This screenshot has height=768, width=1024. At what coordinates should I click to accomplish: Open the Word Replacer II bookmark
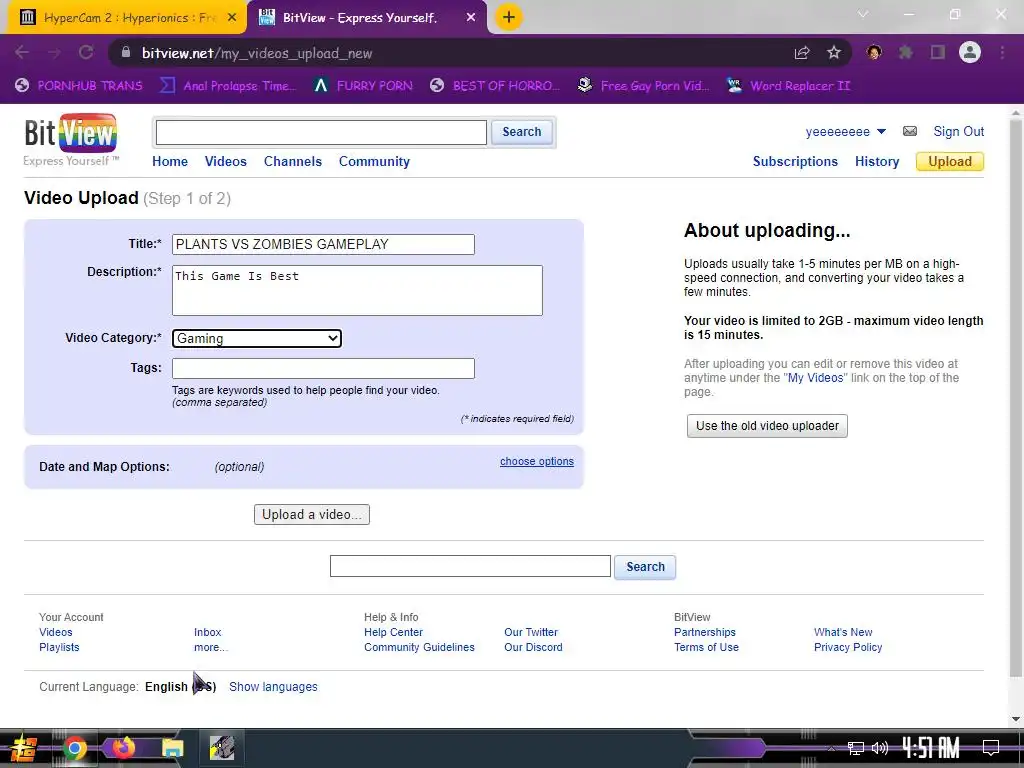pyautogui.click(x=789, y=86)
